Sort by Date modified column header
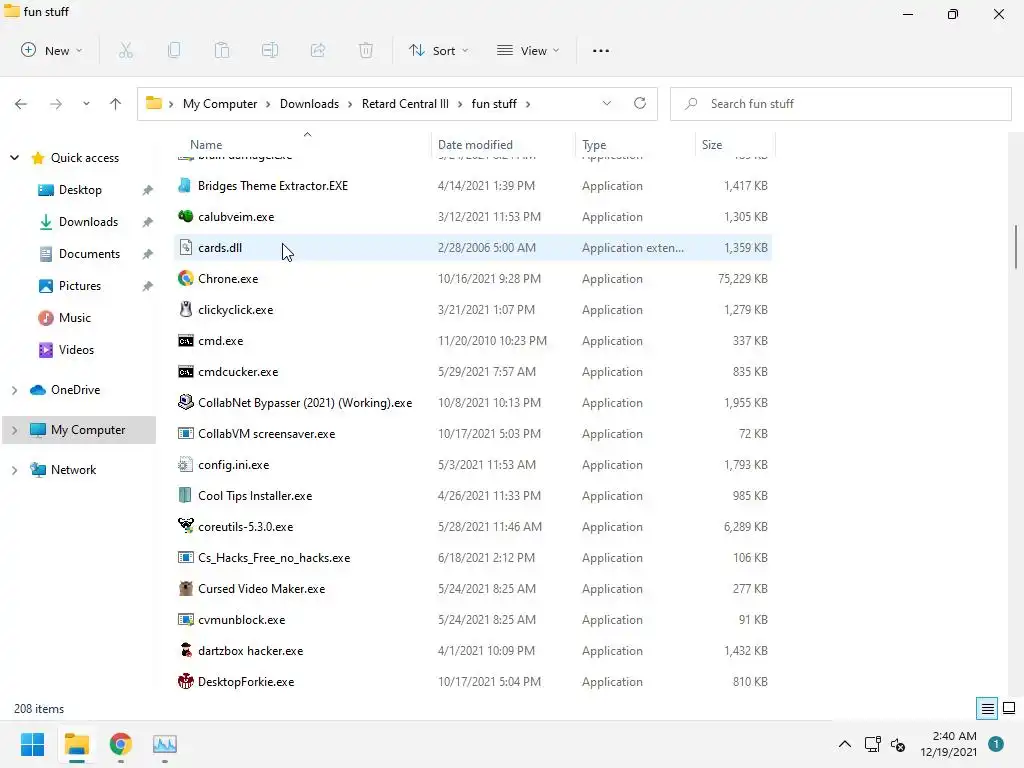Image resolution: width=1024 pixels, height=768 pixels. (x=475, y=144)
